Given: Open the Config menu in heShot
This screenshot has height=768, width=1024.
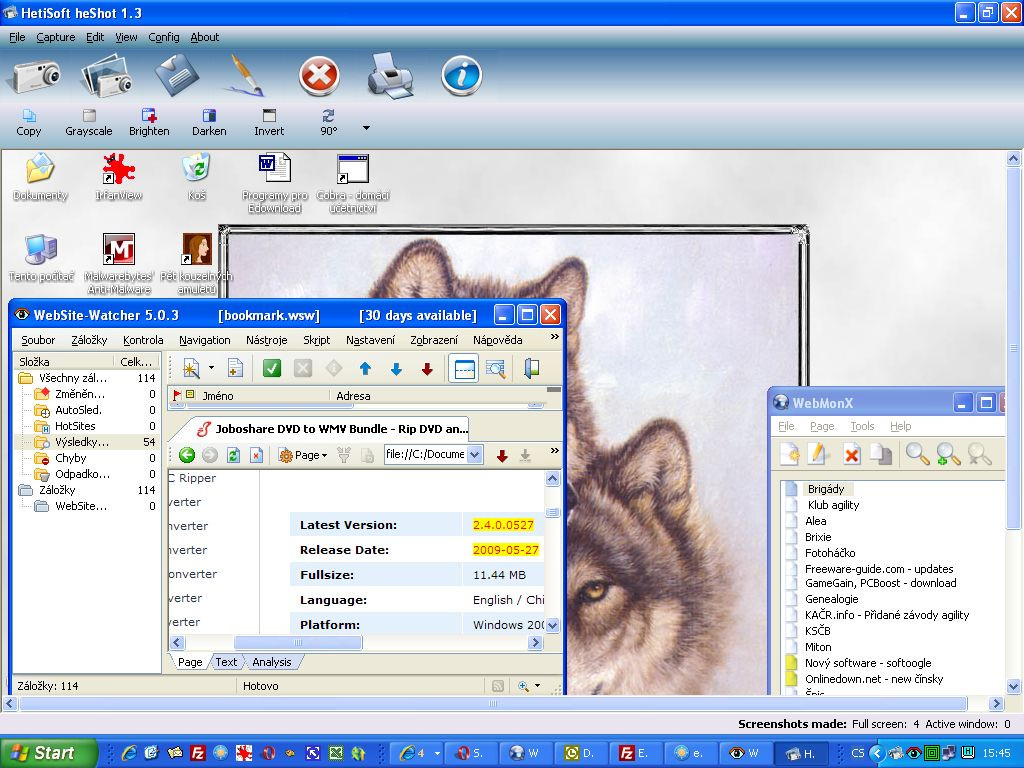Looking at the screenshot, I should [x=164, y=37].
